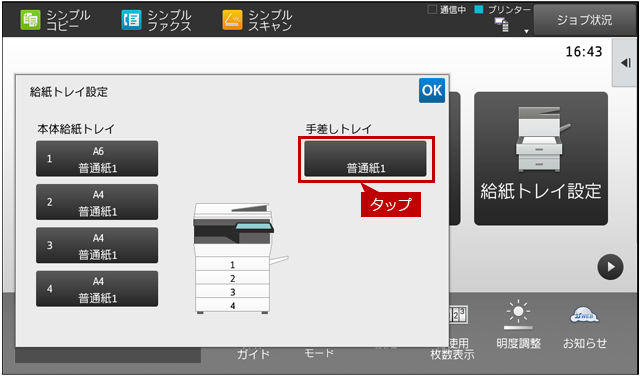
Task: Open the Job Status (ジョブ状況) screen
Action: (584, 20)
